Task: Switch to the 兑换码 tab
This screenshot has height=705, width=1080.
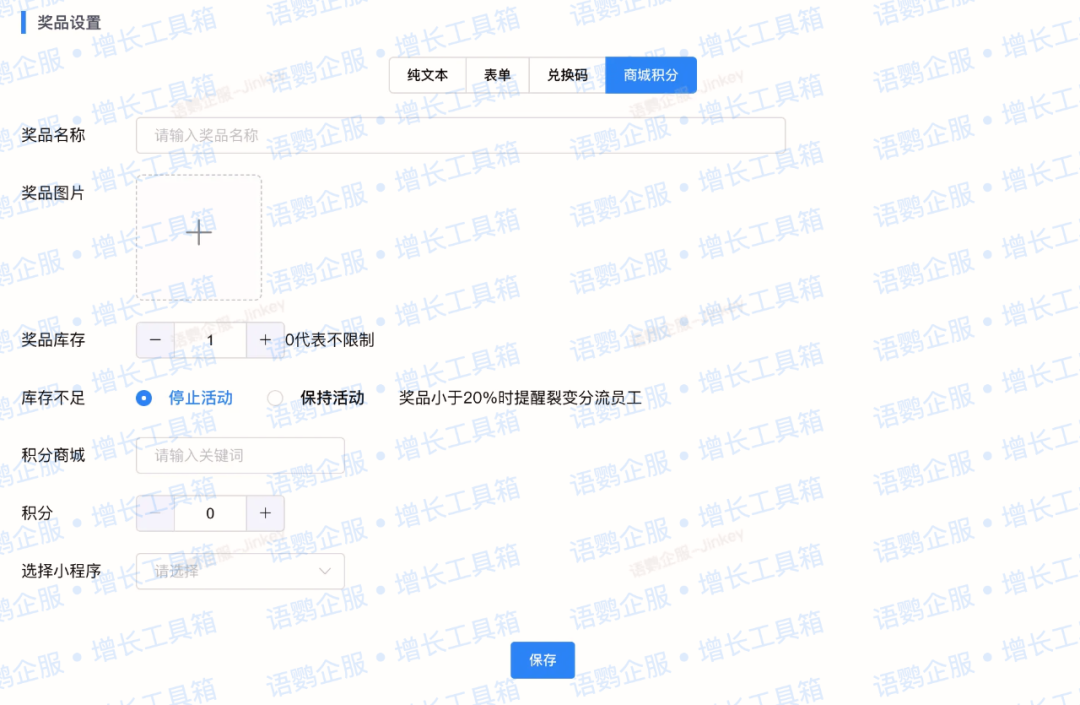Action: click(x=567, y=75)
